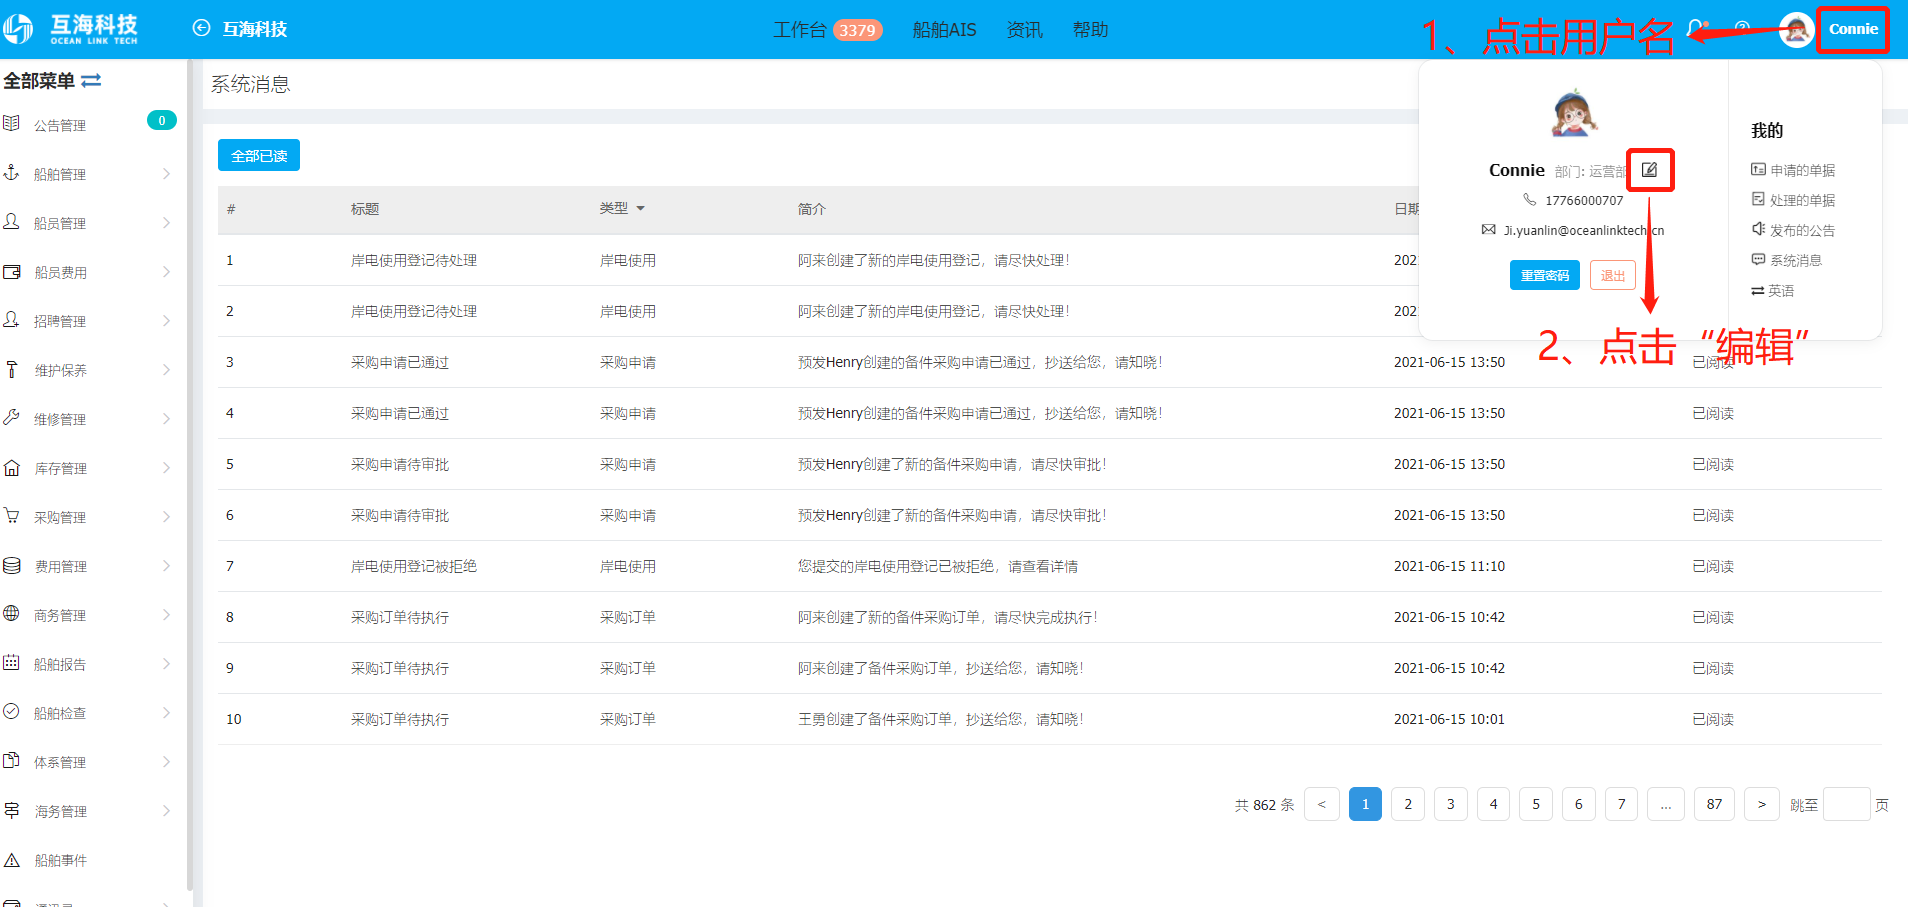1908x907 pixels.
Task: Go to previous page arrow
Action: [1321, 804]
